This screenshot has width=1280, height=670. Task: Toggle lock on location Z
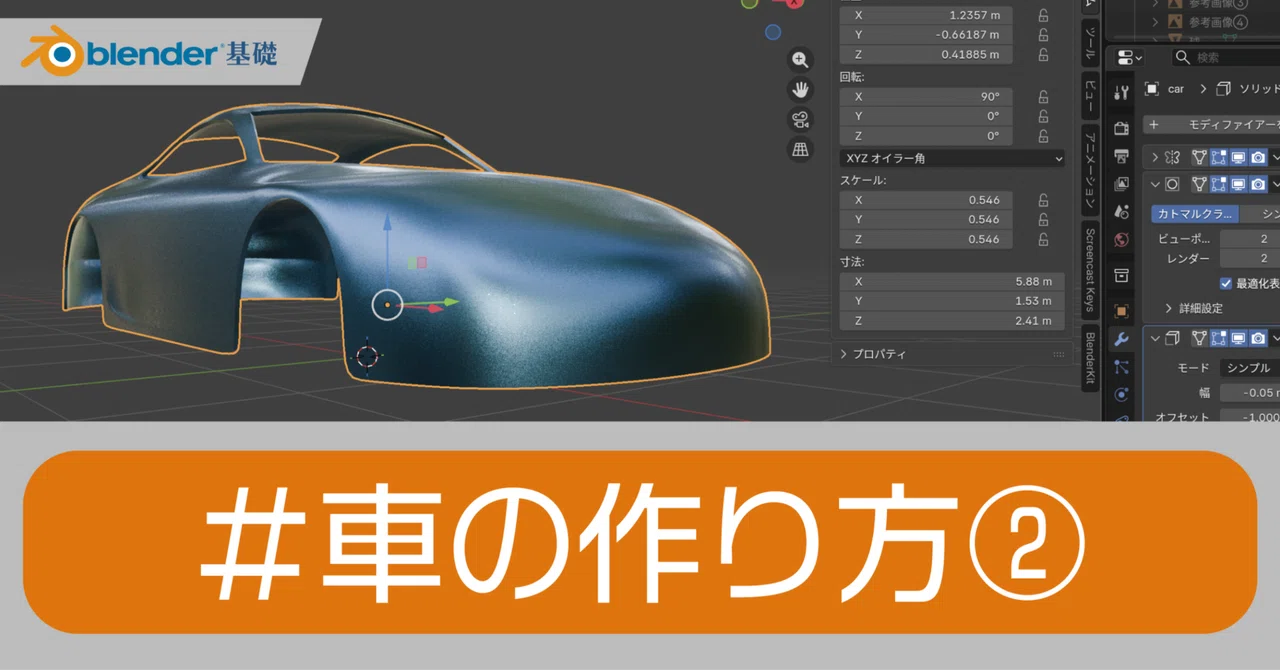(1043, 55)
